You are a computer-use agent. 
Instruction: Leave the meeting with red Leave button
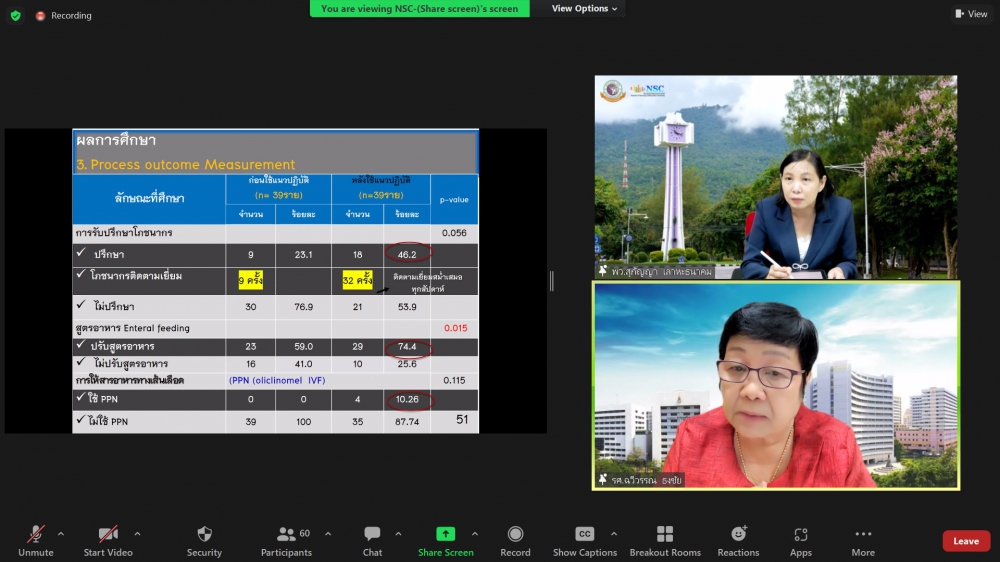click(965, 541)
